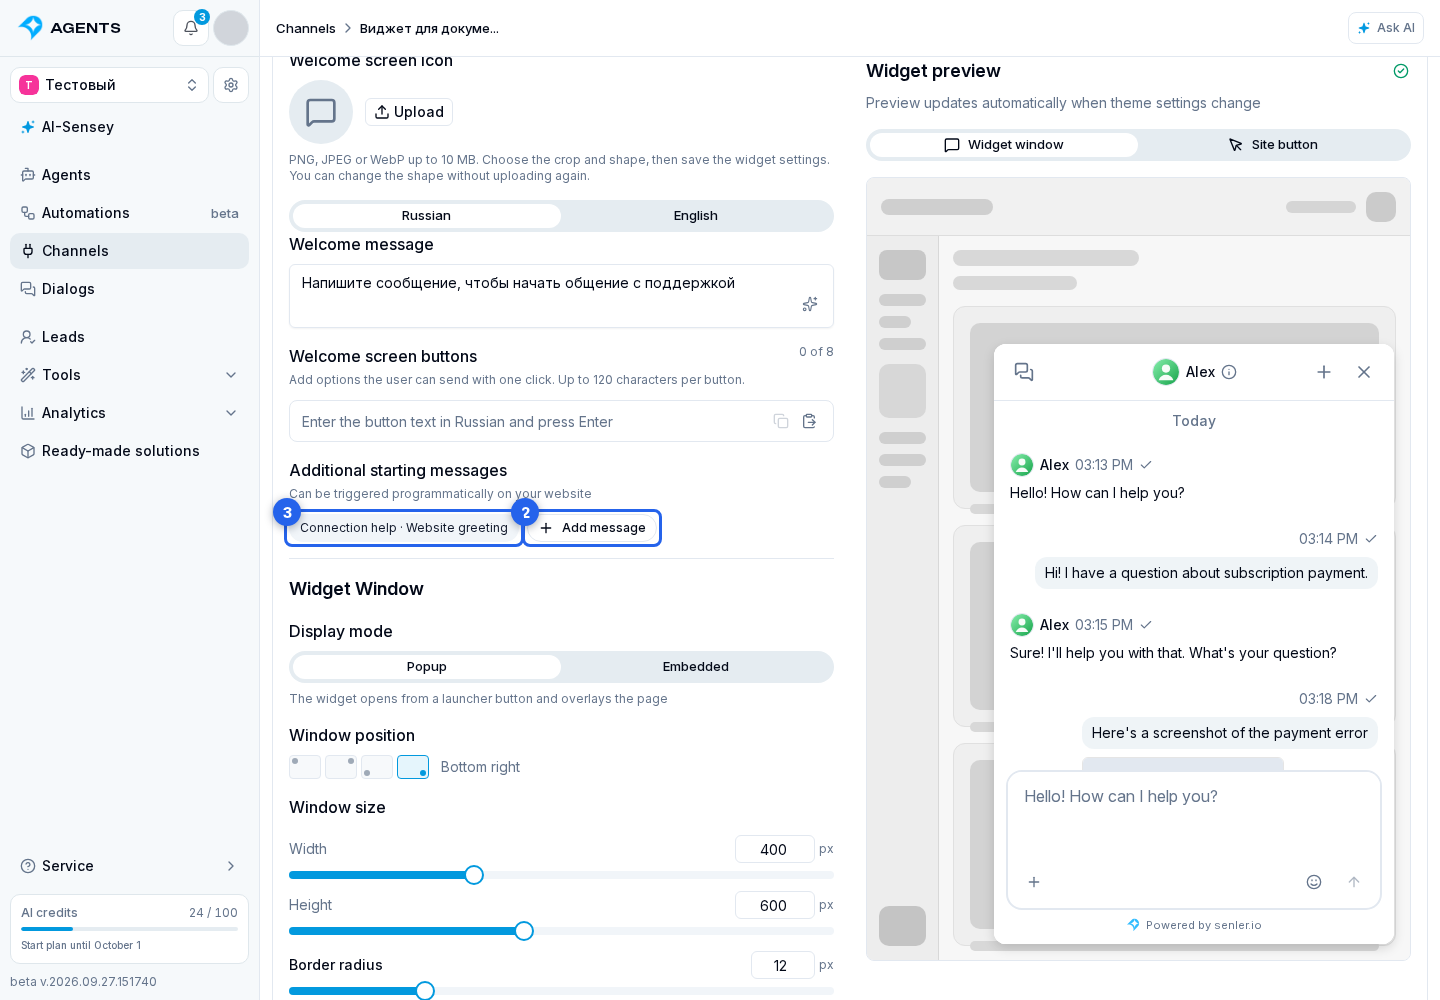Click the welcome screen icon preview
The height and width of the screenshot is (1000, 1440).
321,112
